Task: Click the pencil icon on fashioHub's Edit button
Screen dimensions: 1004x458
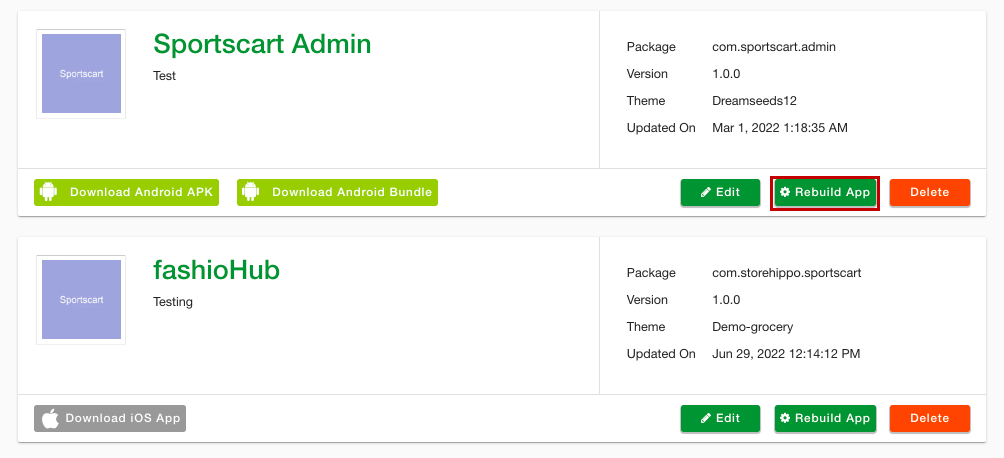Action: 706,418
